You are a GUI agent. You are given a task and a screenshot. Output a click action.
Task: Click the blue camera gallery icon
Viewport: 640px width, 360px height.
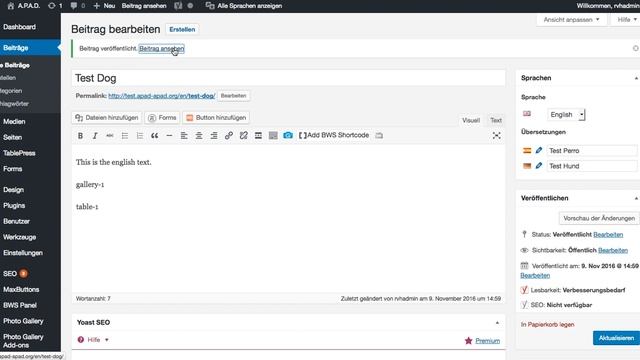288,135
